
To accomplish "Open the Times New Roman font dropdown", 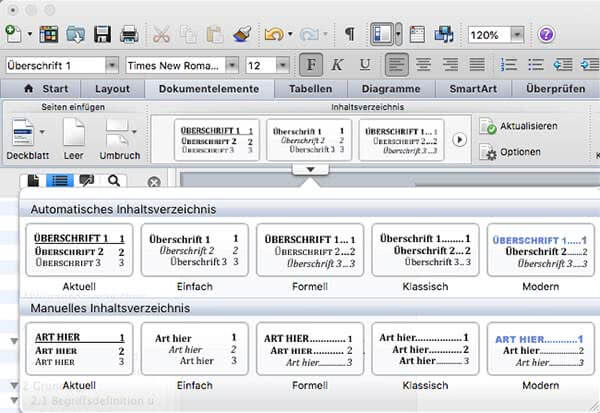I will pos(231,66).
